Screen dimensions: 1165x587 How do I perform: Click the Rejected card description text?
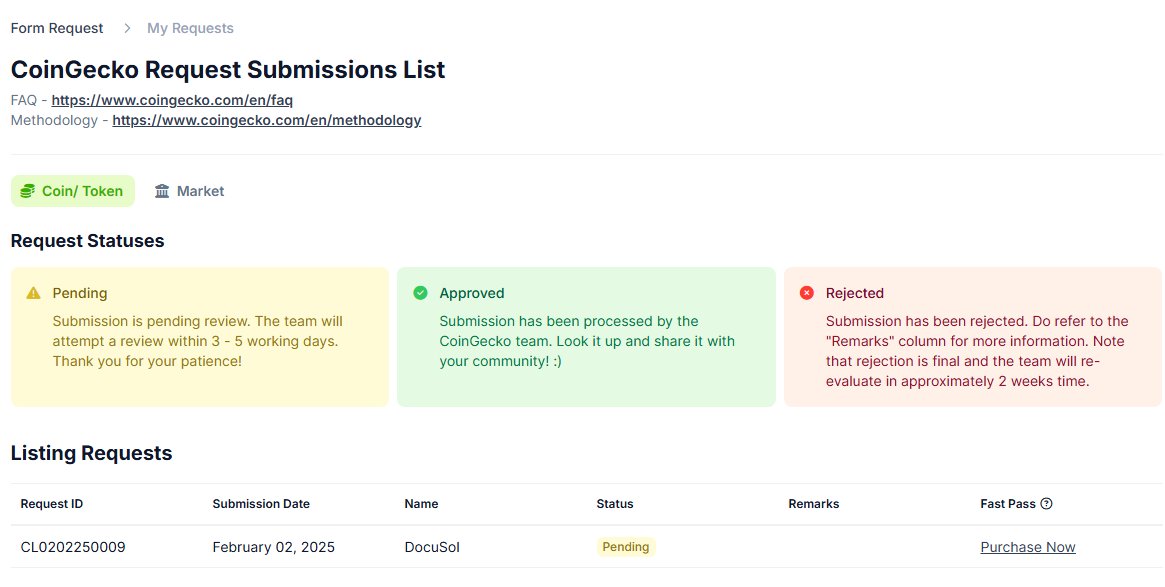point(977,351)
